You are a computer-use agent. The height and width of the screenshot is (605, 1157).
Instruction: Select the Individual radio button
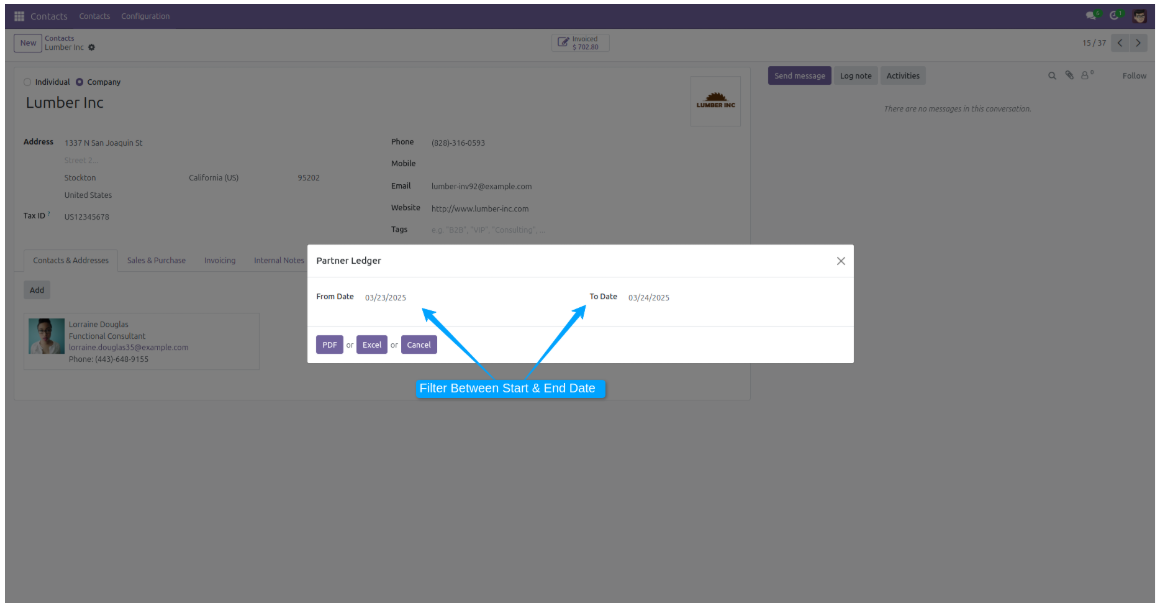pyautogui.click(x=27, y=82)
